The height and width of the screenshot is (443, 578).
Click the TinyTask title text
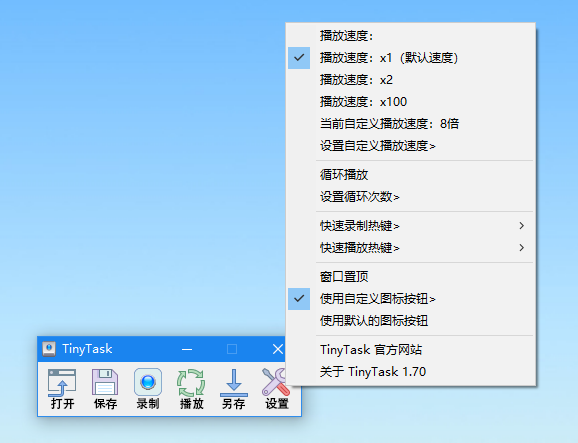click(87, 349)
